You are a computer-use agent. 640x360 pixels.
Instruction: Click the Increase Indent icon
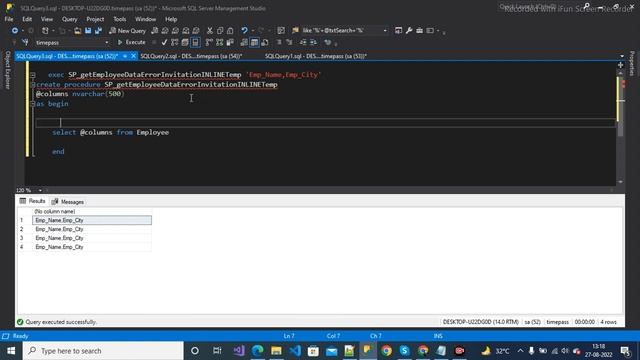(x=313, y=42)
